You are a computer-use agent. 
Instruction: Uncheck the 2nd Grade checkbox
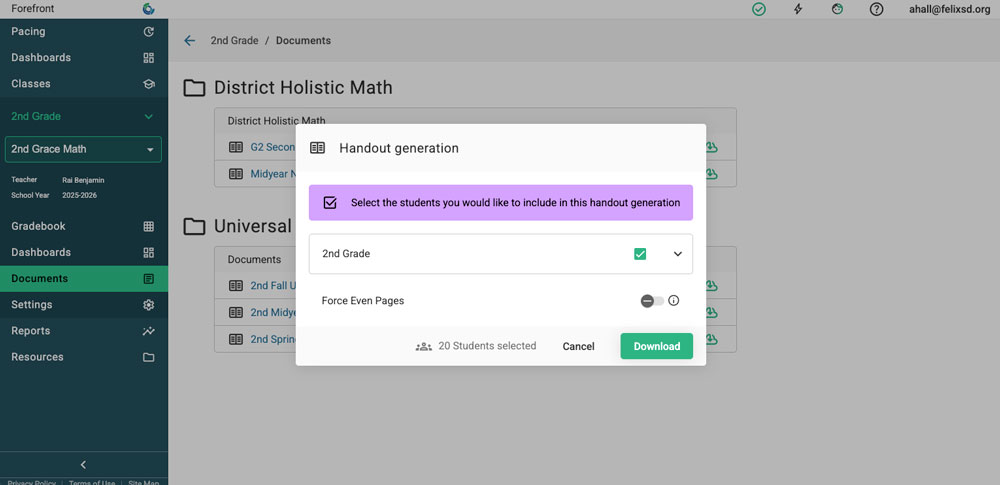tap(640, 254)
